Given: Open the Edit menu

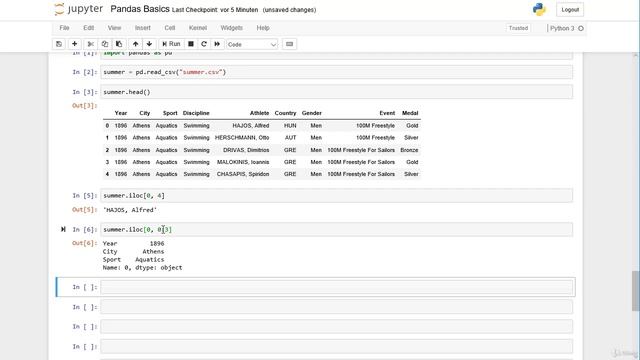Looking at the screenshot, I should pyautogui.click(x=89, y=28).
